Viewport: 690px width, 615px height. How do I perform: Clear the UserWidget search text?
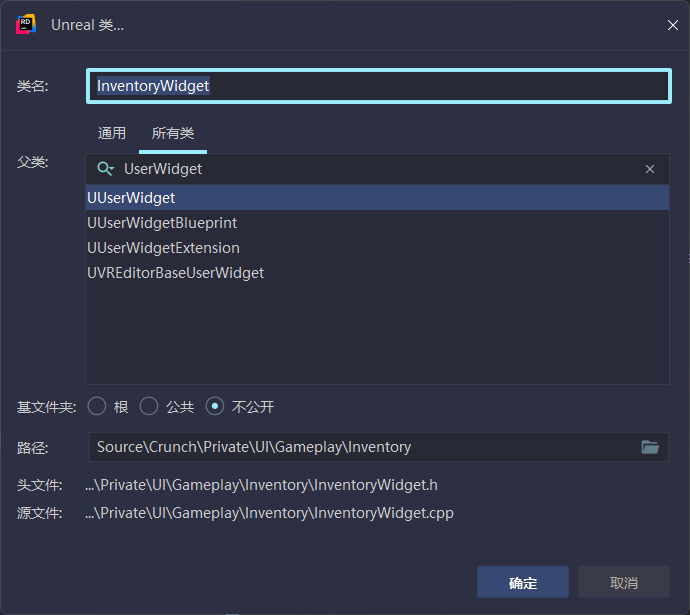click(650, 169)
